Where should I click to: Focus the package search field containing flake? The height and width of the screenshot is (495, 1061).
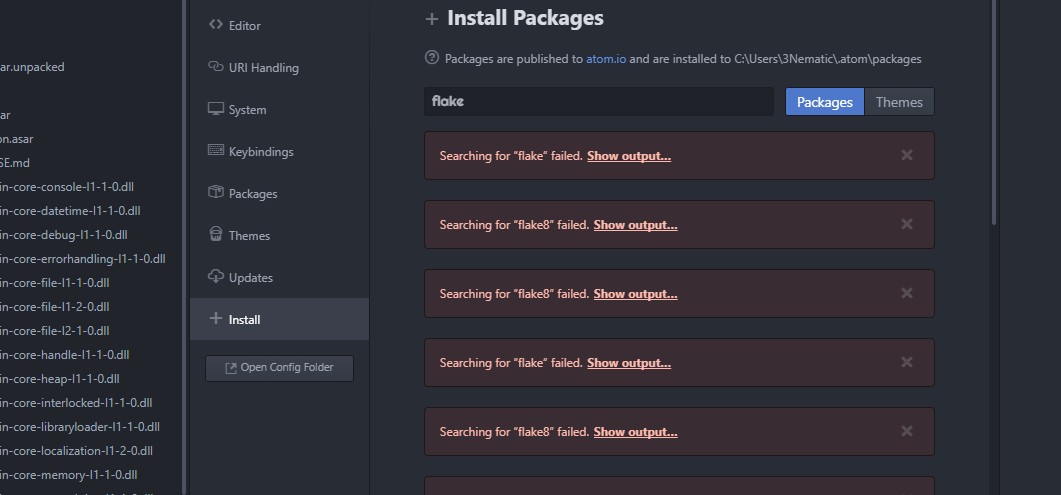[x=598, y=102]
